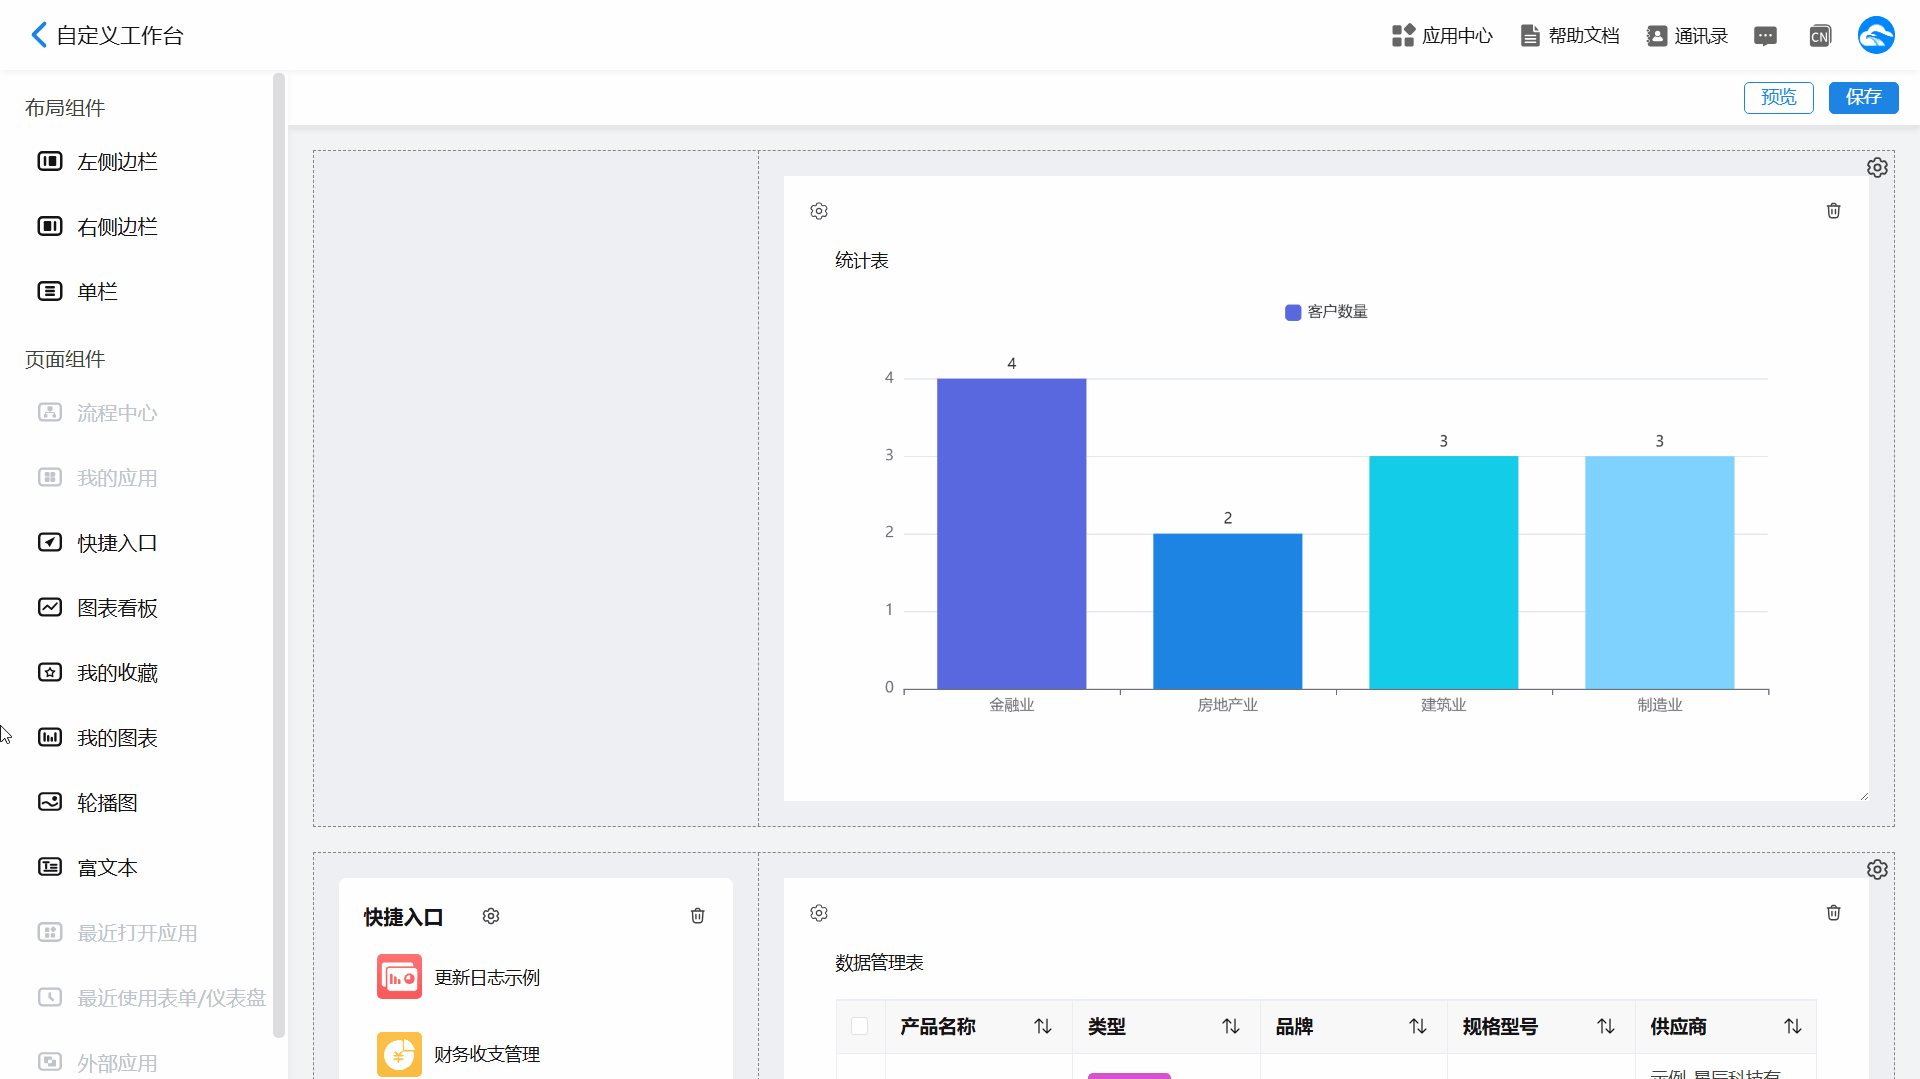Delete the 统计表 chart widget
1920x1079 pixels.
[x=1834, y=211]
